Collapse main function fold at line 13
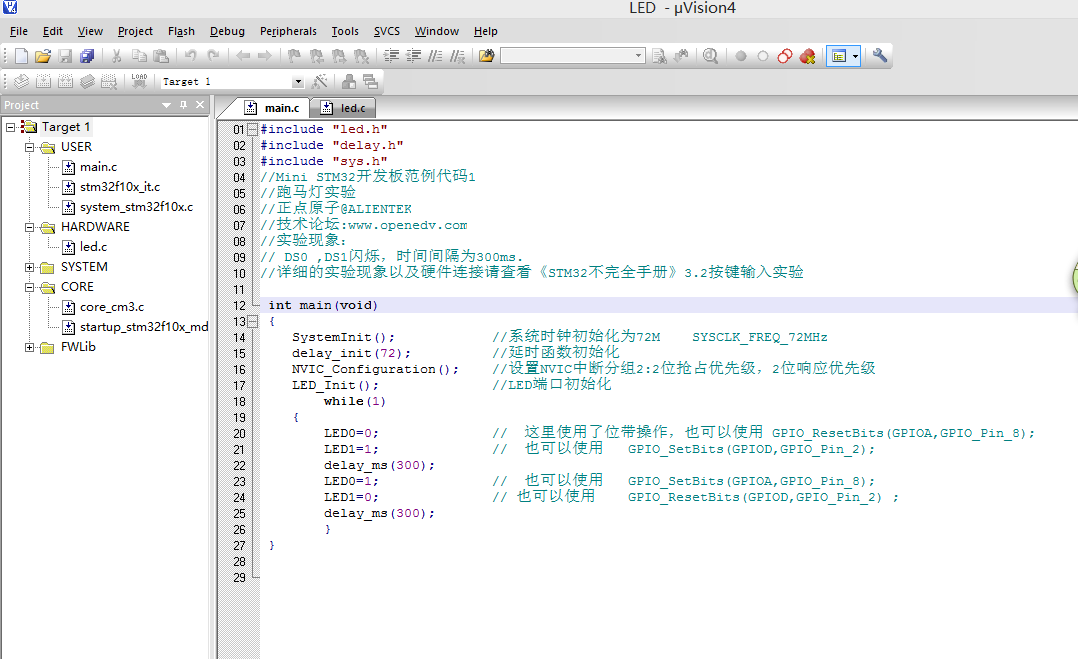This screenshot has width=1078, height=659. click(252, 322)
